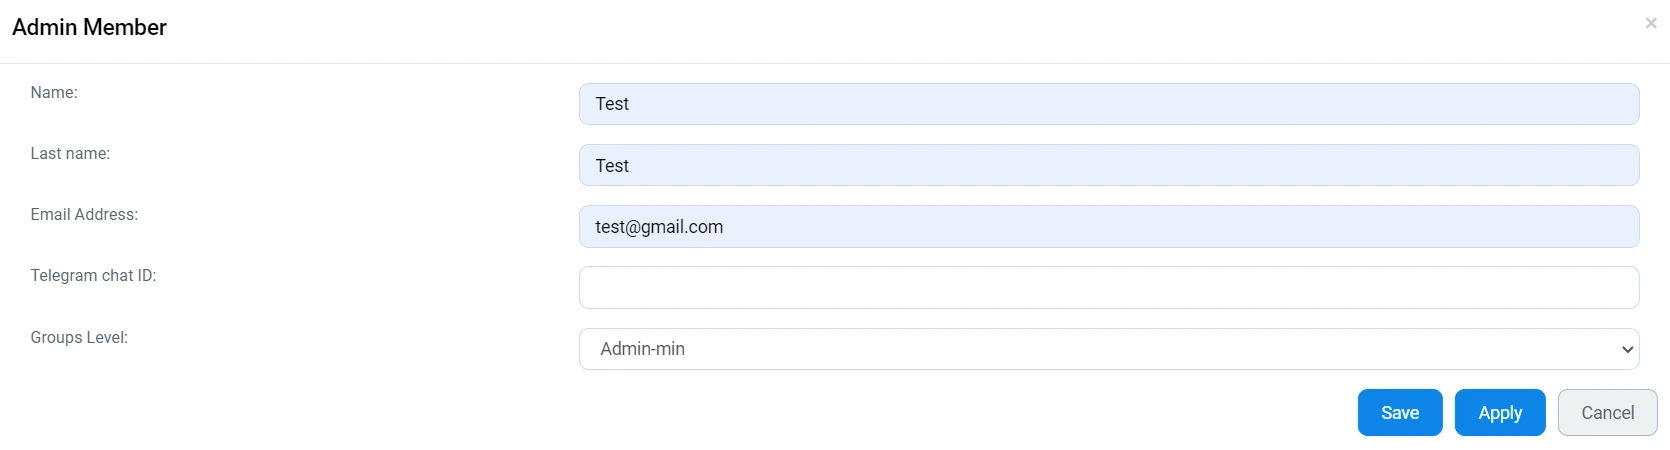Click the 'Test' text in Name field
This screenshot has height=450, width=1670.
(x=612, y=104)
